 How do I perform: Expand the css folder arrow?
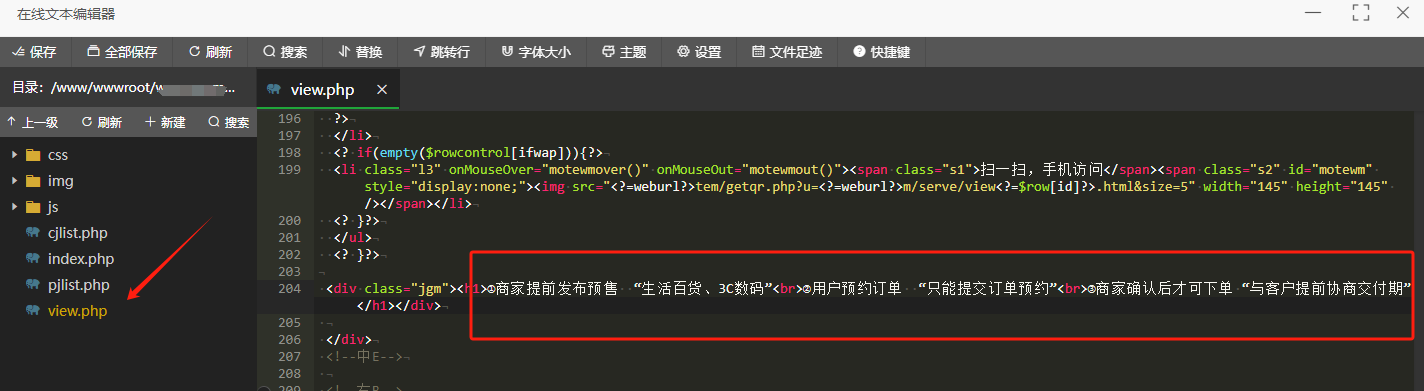click(x=14, y=155)
